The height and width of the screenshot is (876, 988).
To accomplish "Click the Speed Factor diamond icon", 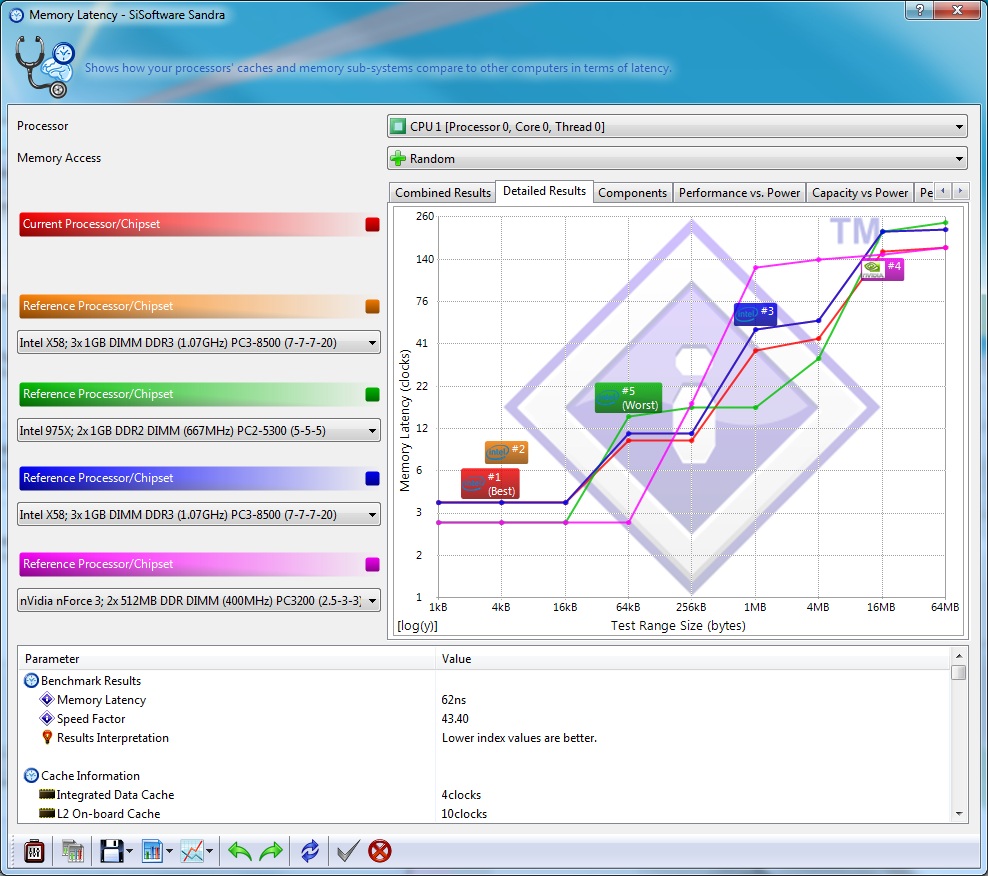I will pos(47,718).
